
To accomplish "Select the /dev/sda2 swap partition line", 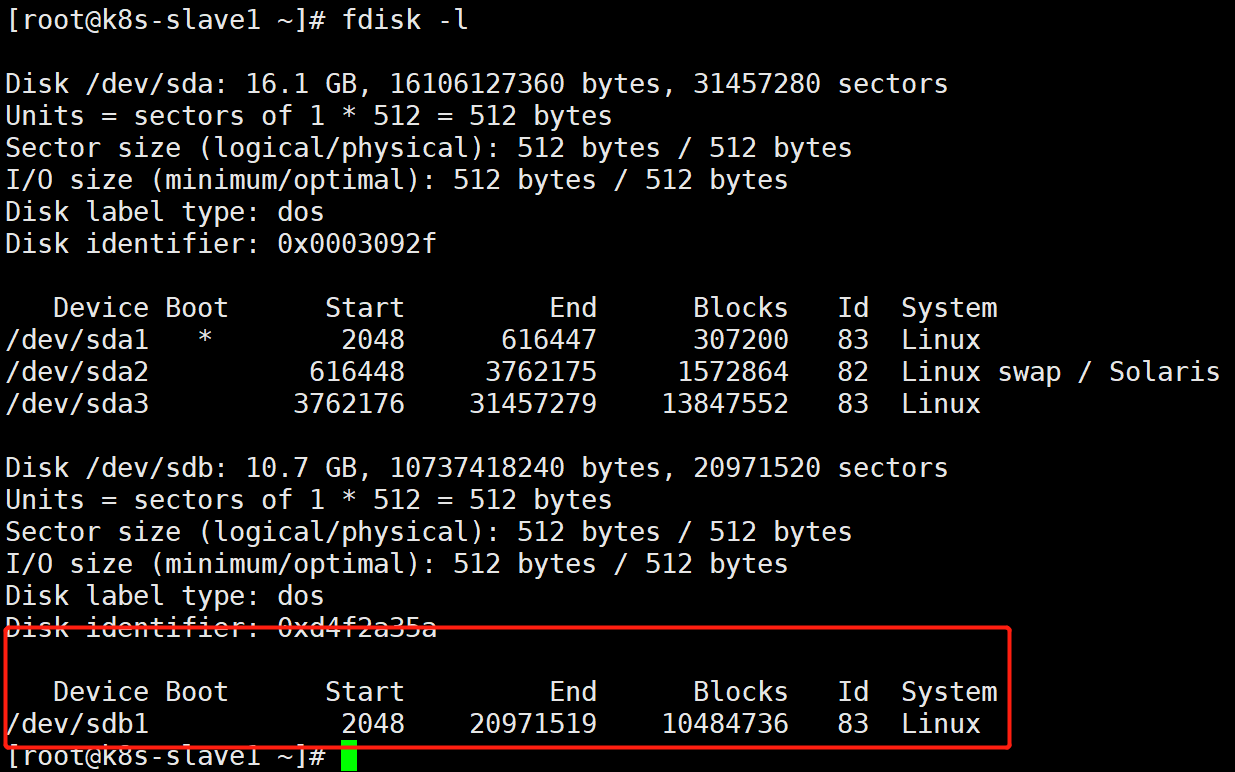I will point(77,371).
